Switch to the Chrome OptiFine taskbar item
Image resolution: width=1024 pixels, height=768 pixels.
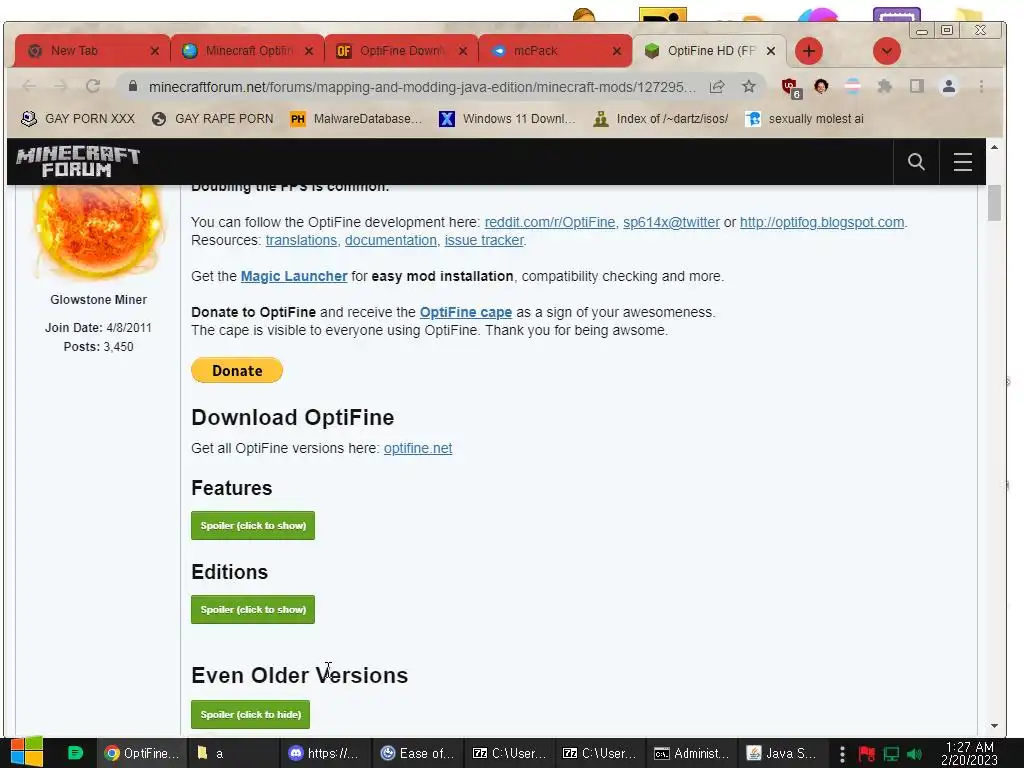point(142,753)
